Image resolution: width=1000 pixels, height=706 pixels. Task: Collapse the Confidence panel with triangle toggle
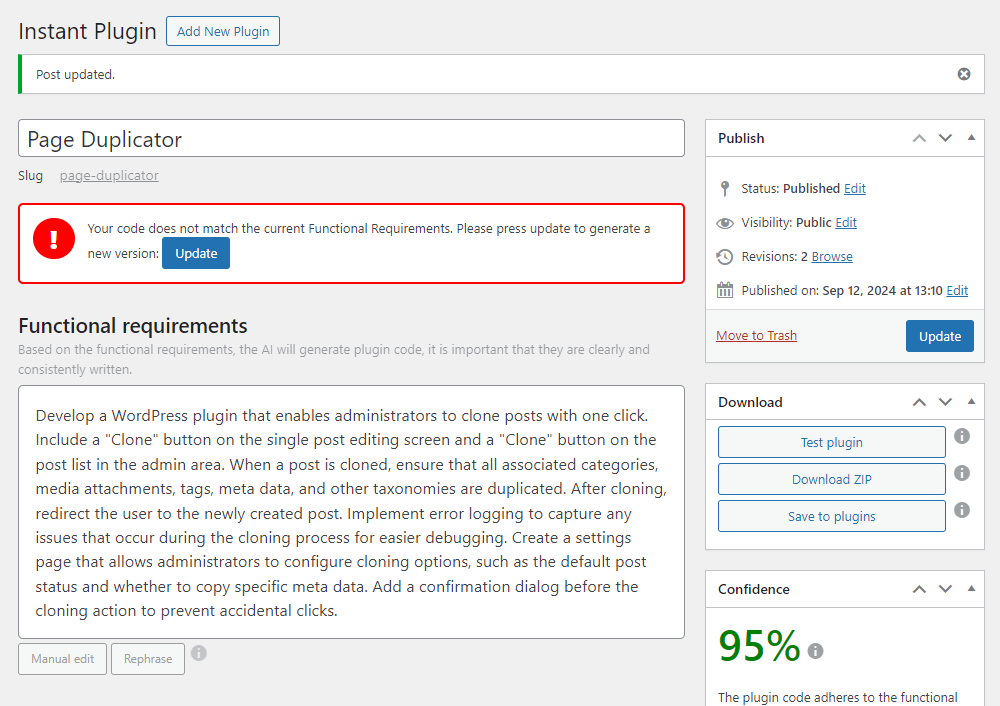971,589
